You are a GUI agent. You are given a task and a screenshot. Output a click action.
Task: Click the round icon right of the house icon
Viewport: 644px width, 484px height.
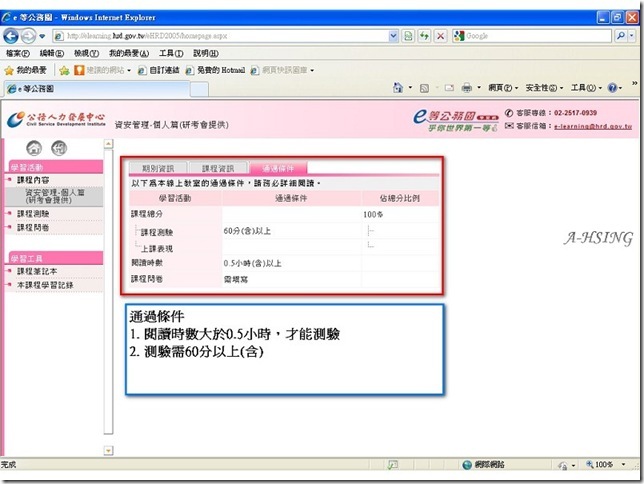click(x=59, y=148)
